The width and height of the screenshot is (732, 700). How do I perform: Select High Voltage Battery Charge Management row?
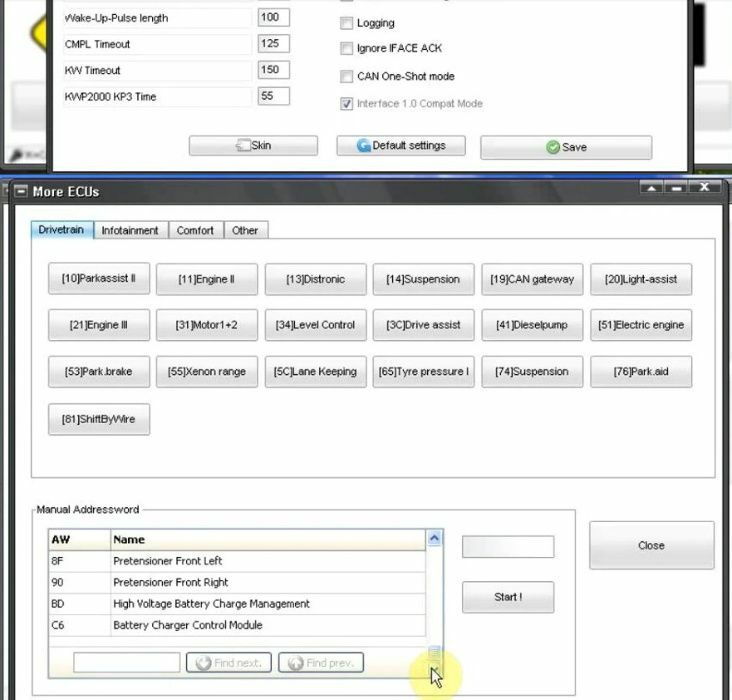click(x=237, y=604)
